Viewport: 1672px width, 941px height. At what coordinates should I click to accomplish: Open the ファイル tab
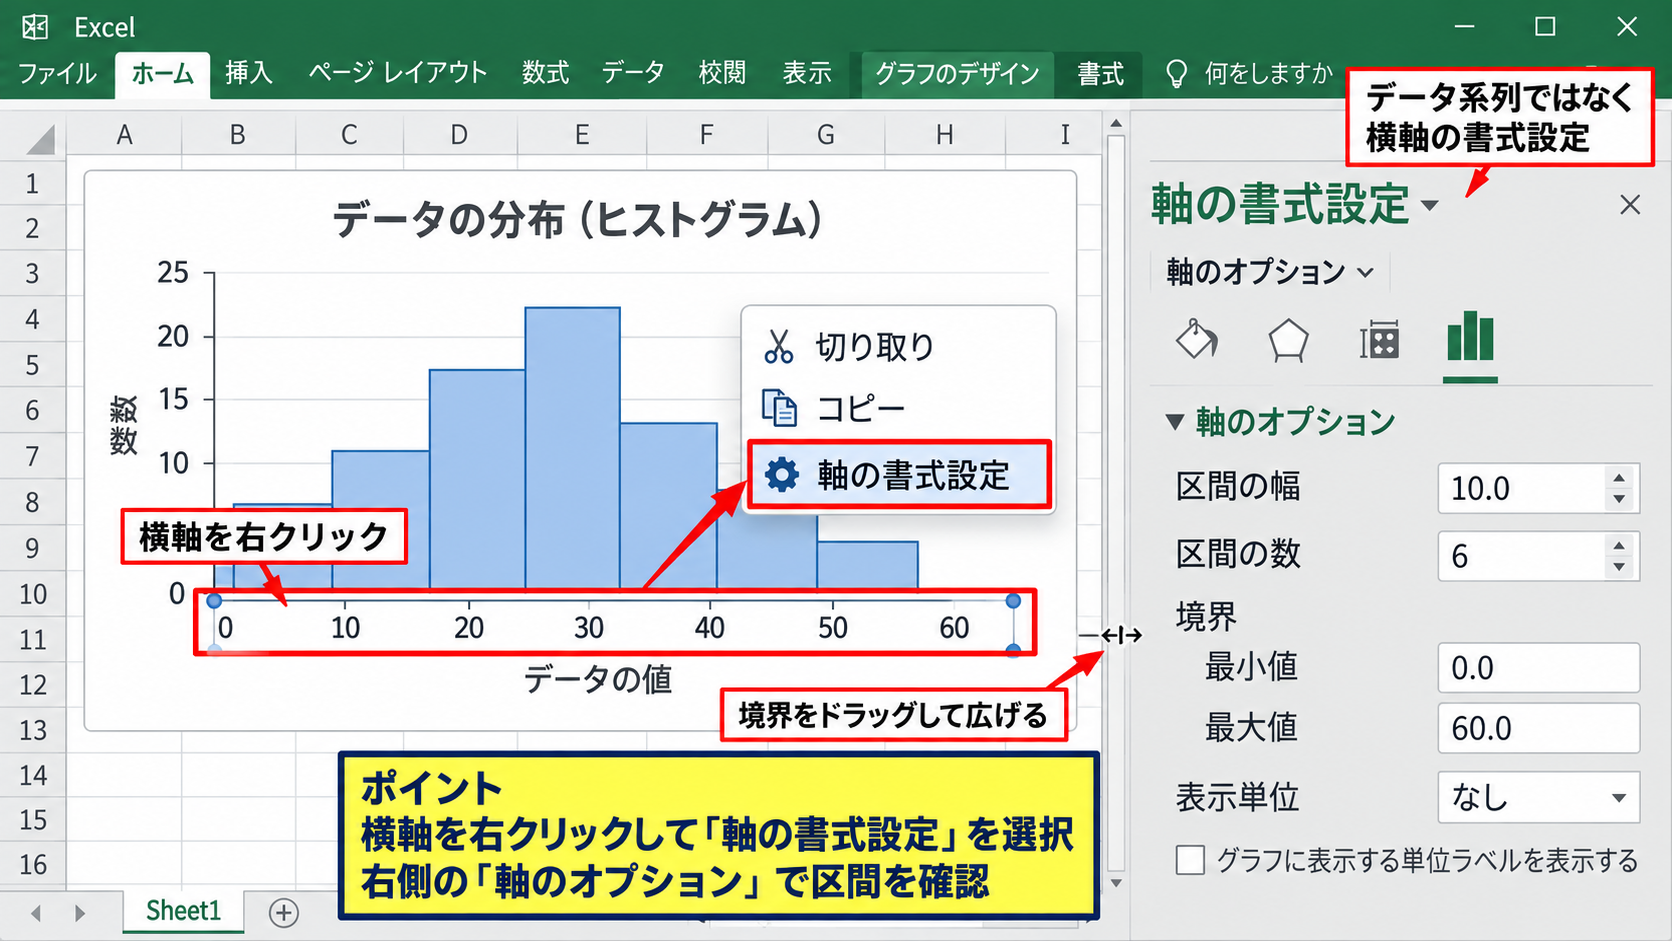(58, 73)
